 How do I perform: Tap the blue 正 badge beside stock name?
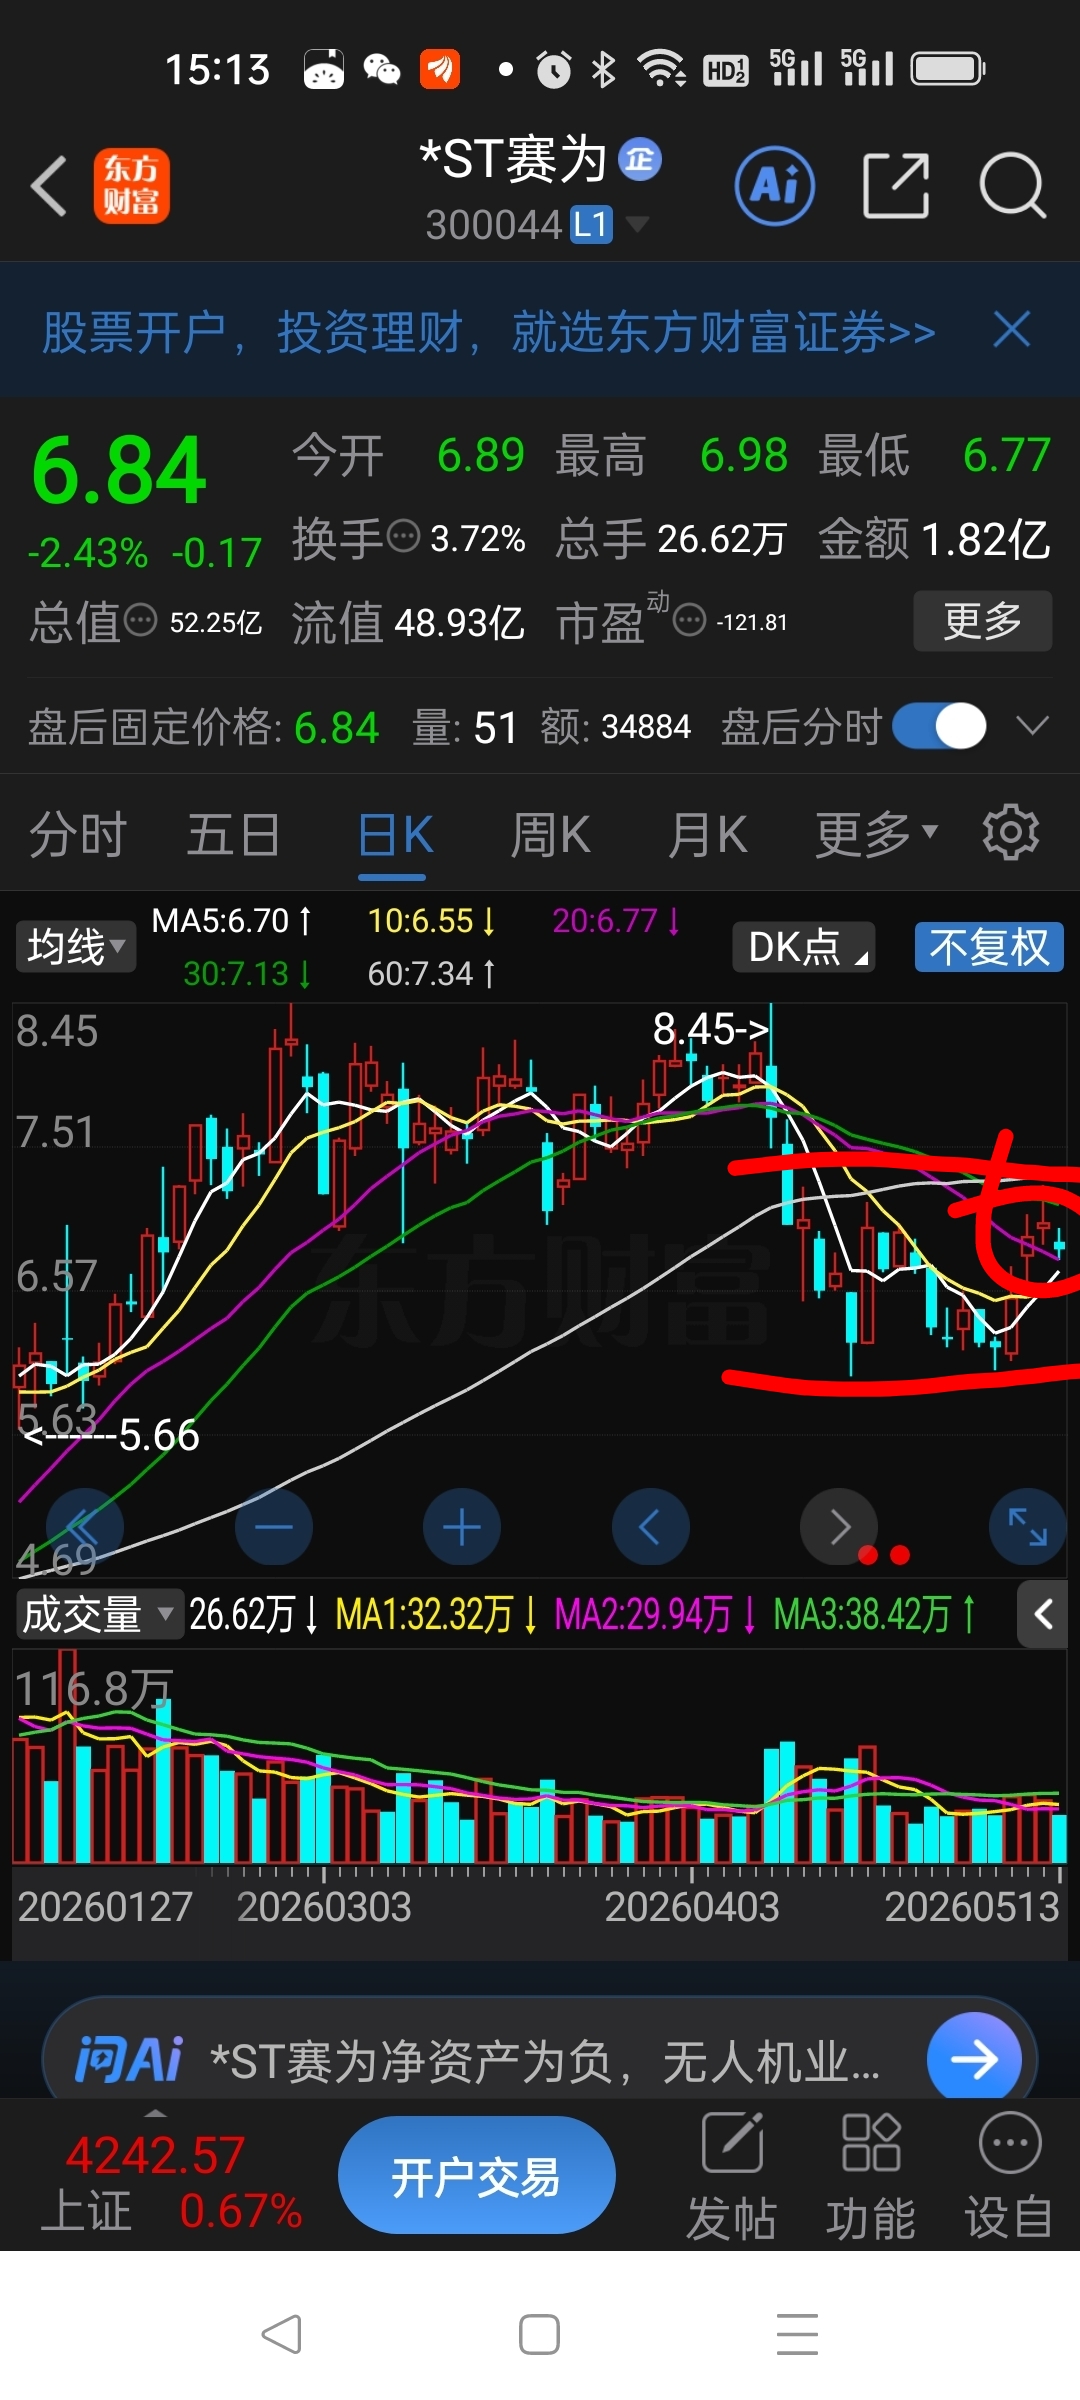(x=640, y=160)
